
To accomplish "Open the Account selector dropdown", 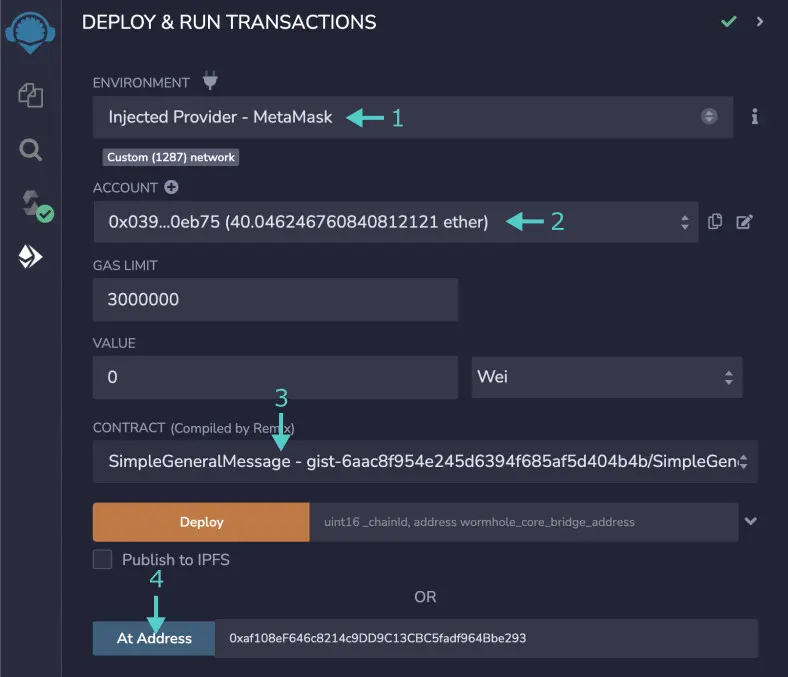I will click(x=396, y=222).
